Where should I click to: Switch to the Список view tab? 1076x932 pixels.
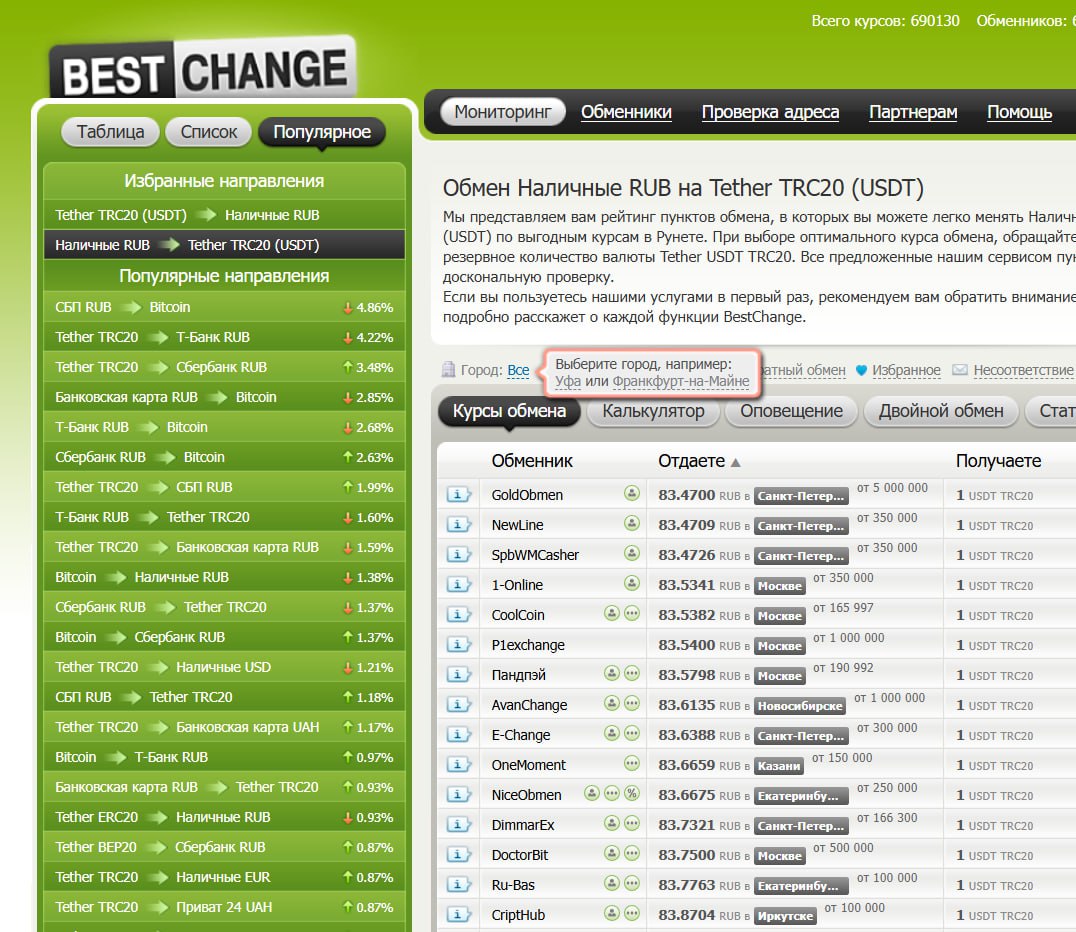click(x=209, y=132)
